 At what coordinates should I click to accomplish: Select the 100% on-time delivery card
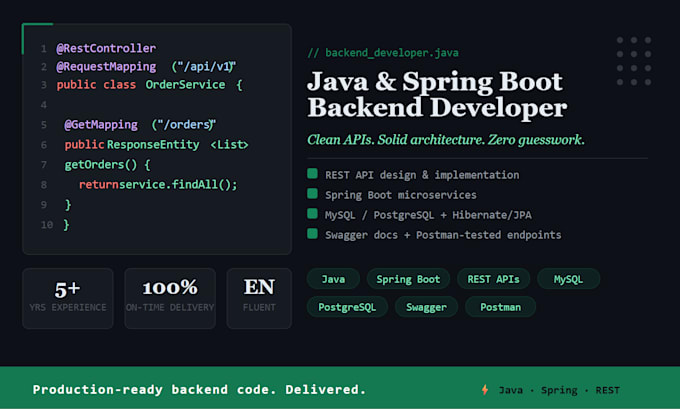tap(170, 298)
